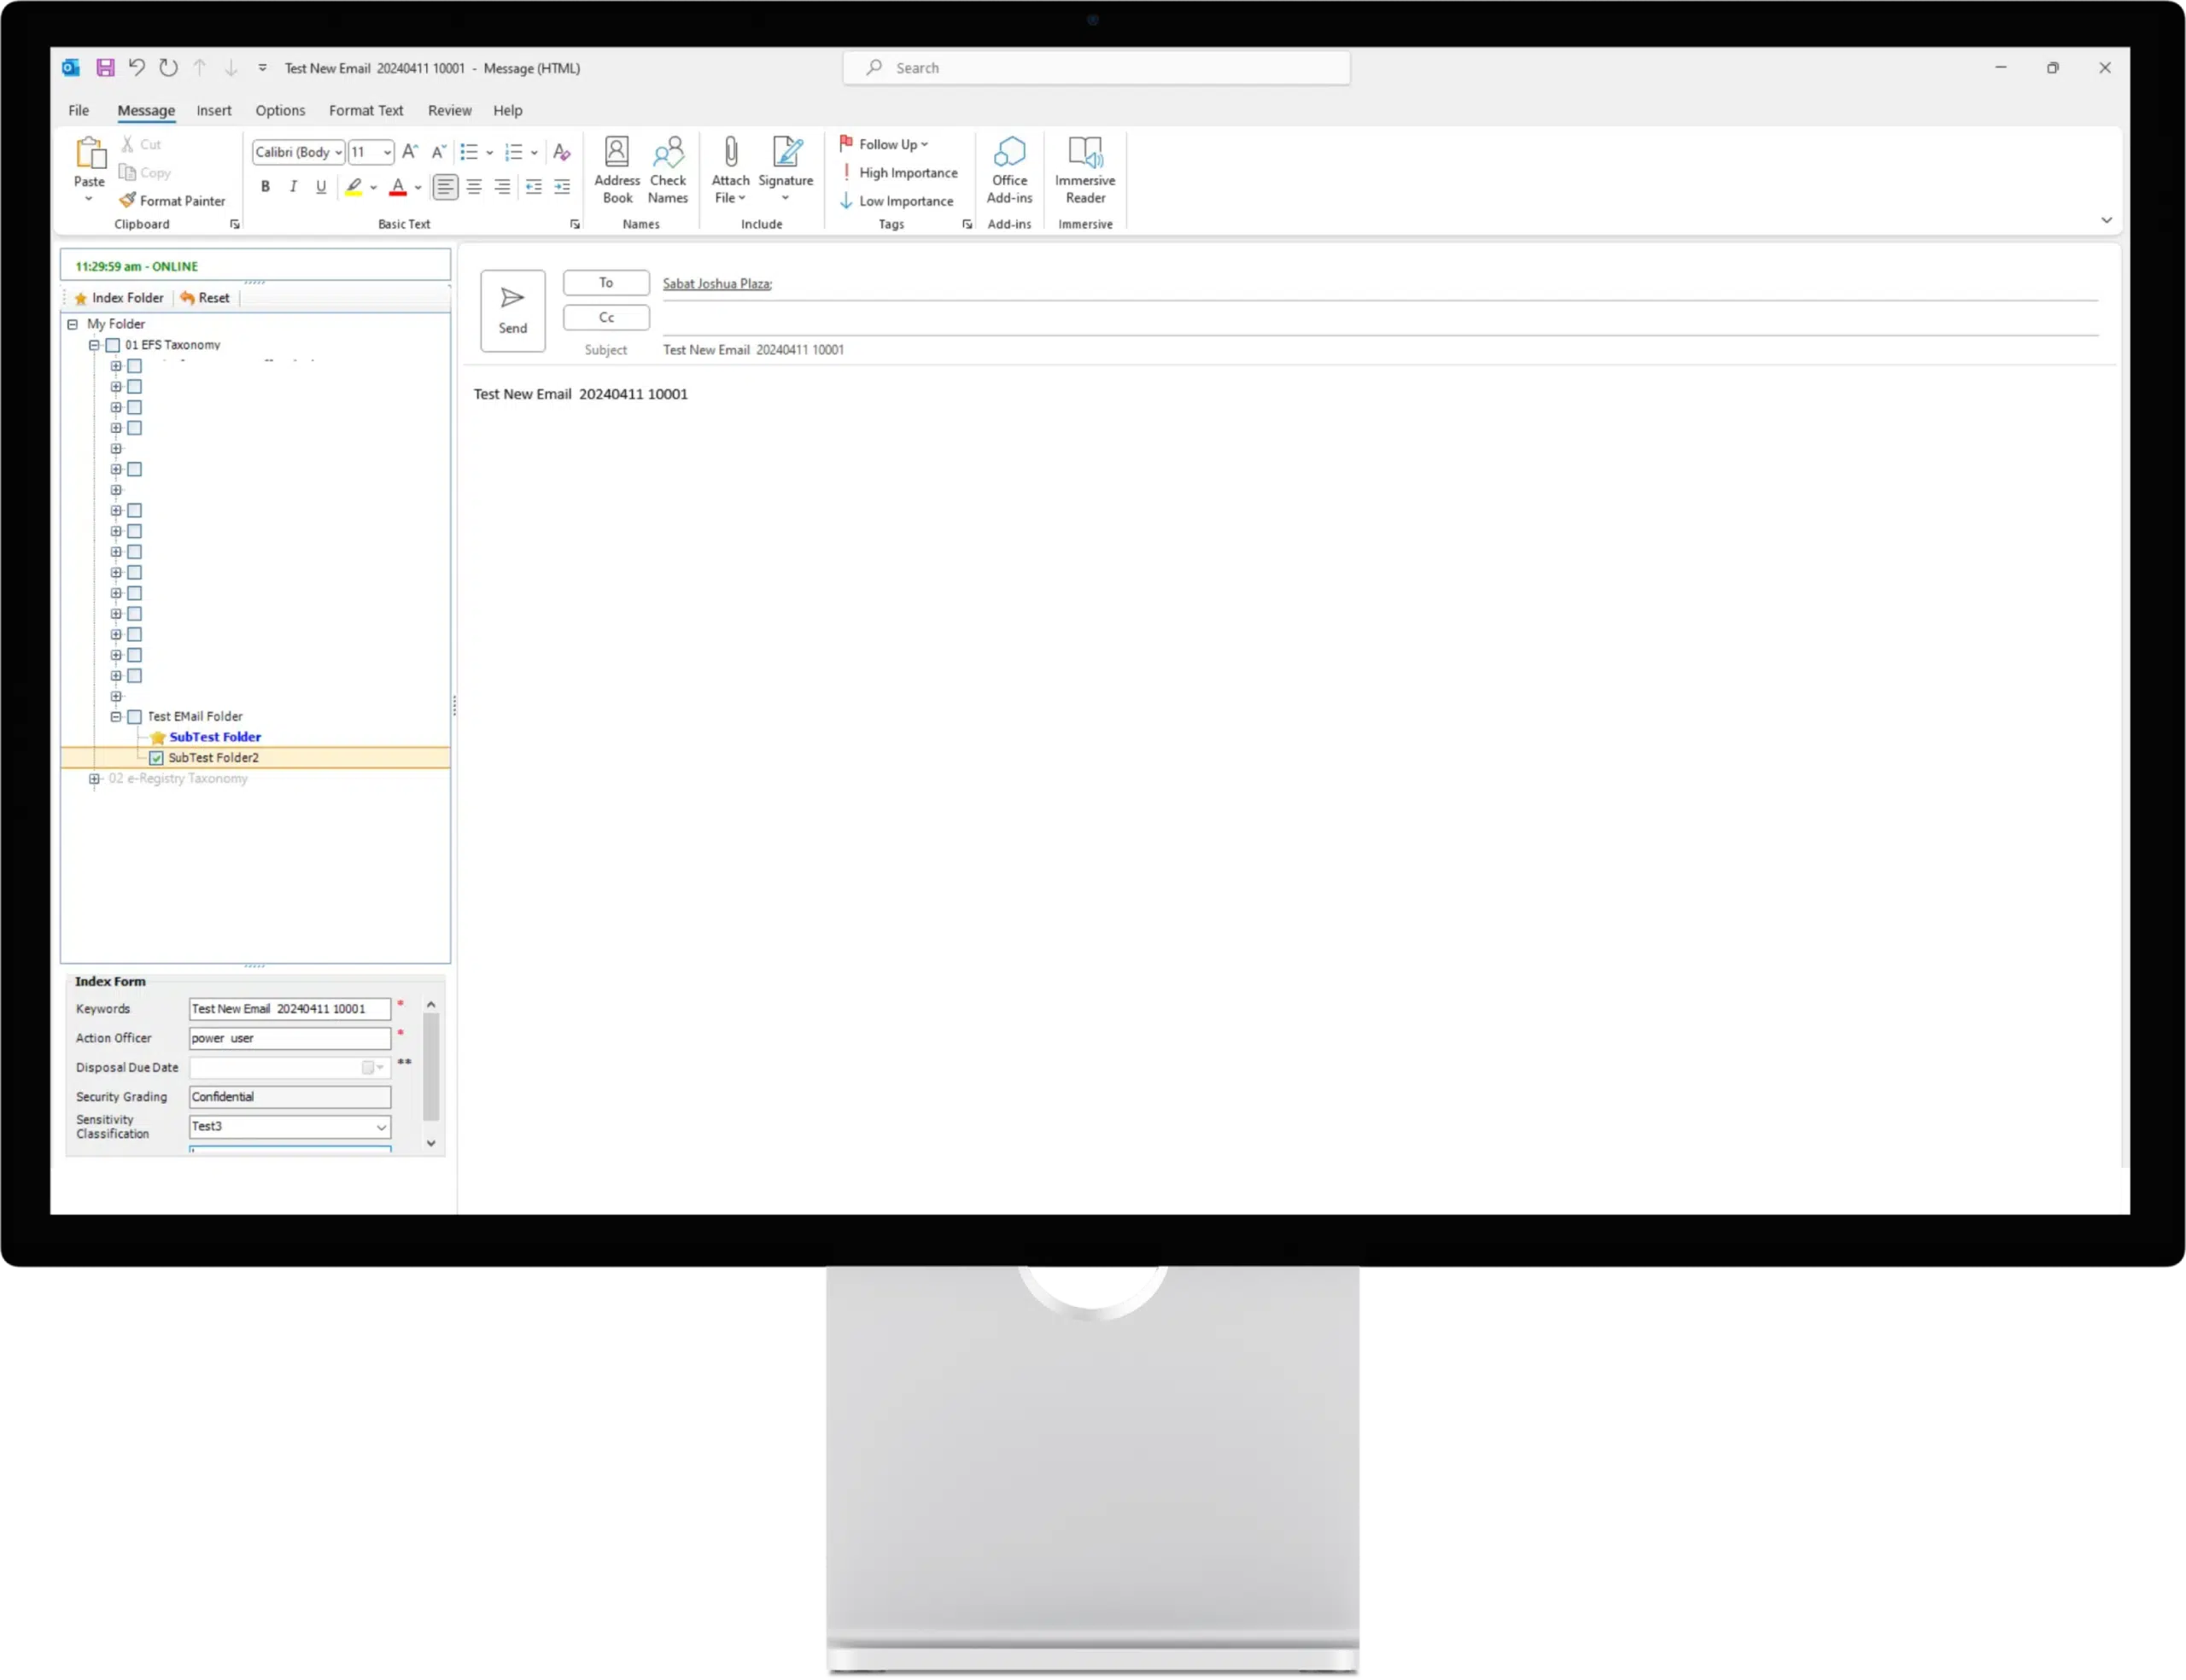Click the Save icon in title bar
The width and height of the screenshot is (2186, 1680).
pos(105,68)
